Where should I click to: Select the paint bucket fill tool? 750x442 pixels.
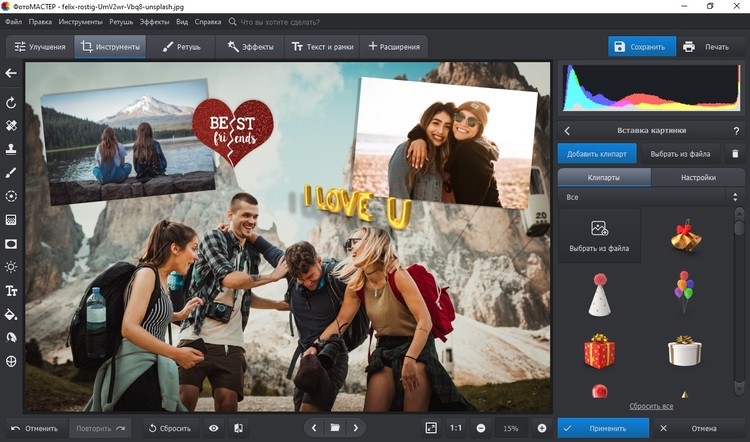click(x=11, y=314)
